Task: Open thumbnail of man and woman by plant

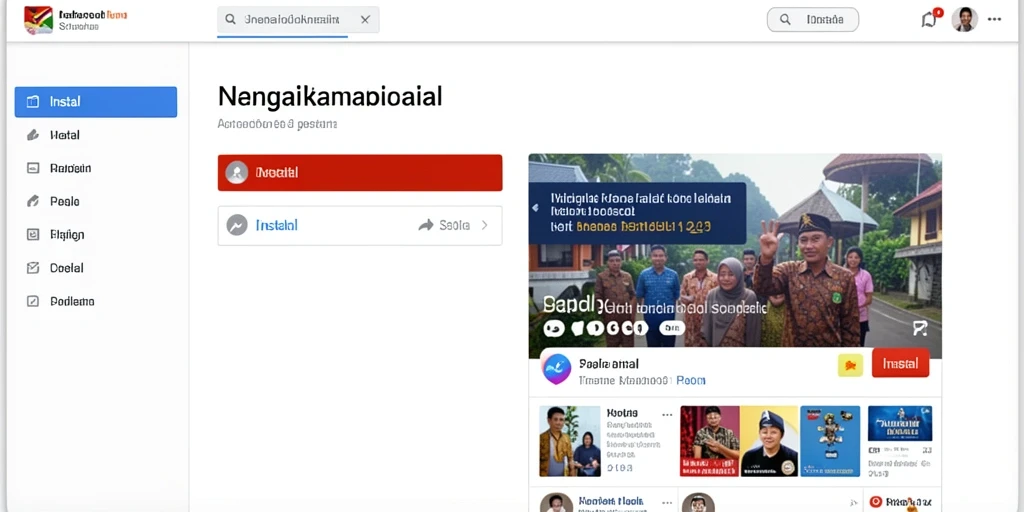Action: tap(569, 441)
